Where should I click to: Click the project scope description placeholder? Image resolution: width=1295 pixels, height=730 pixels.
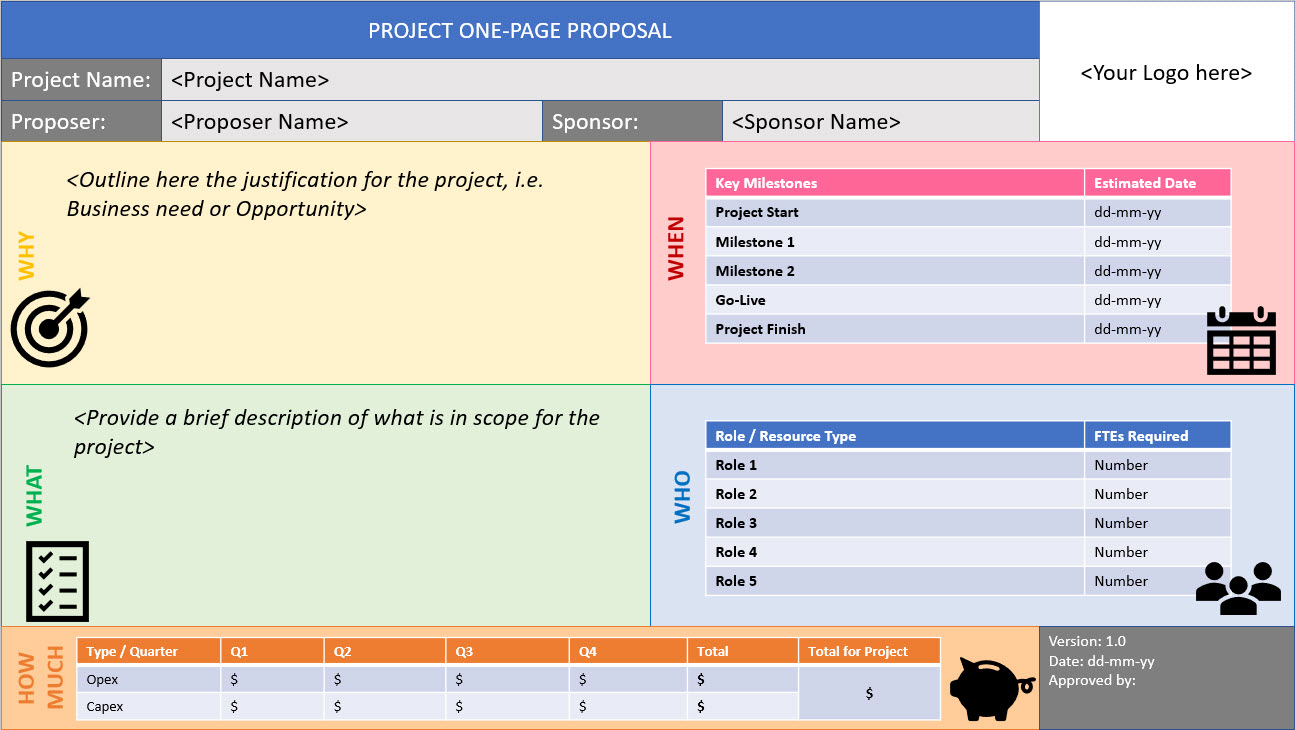(337, 432)
